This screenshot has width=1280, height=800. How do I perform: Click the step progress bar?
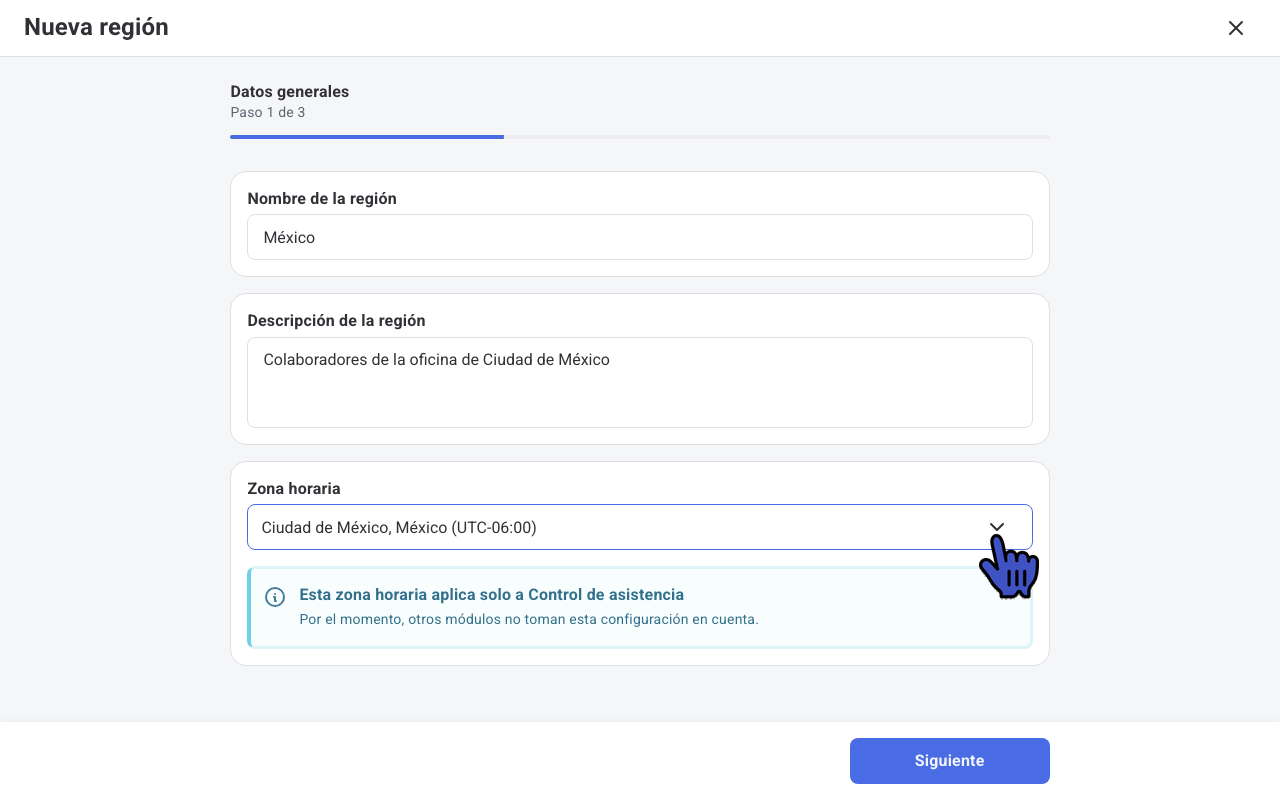(640, 136)
